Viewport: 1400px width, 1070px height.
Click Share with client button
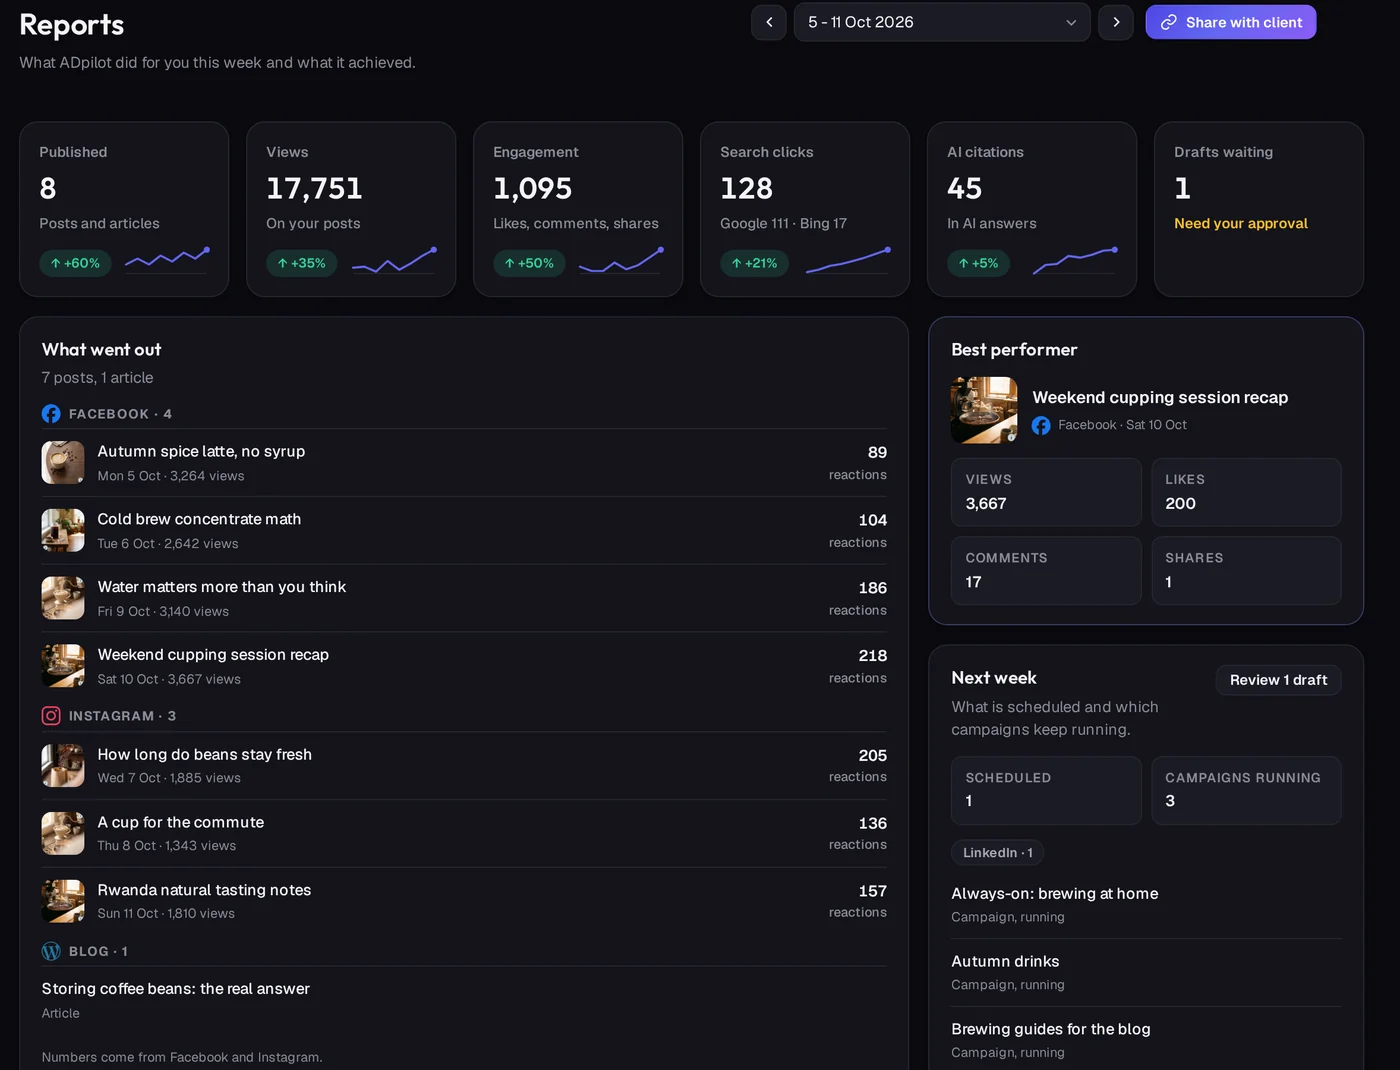click(x=1231, y=22)
